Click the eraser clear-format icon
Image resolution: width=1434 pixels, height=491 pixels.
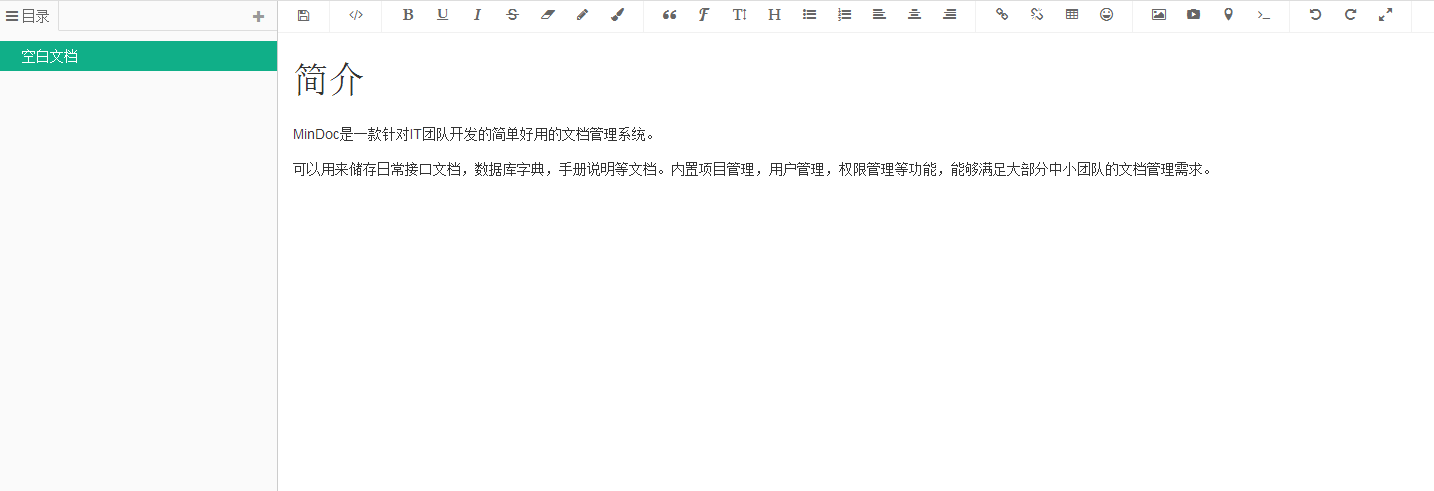tap(547, 15)
